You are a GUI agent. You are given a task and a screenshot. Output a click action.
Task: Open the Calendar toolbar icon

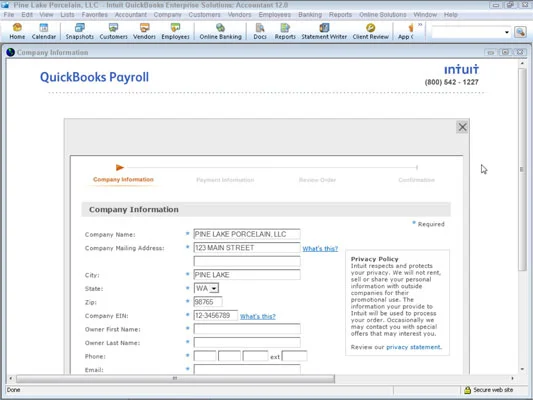(x=44, y=31)
